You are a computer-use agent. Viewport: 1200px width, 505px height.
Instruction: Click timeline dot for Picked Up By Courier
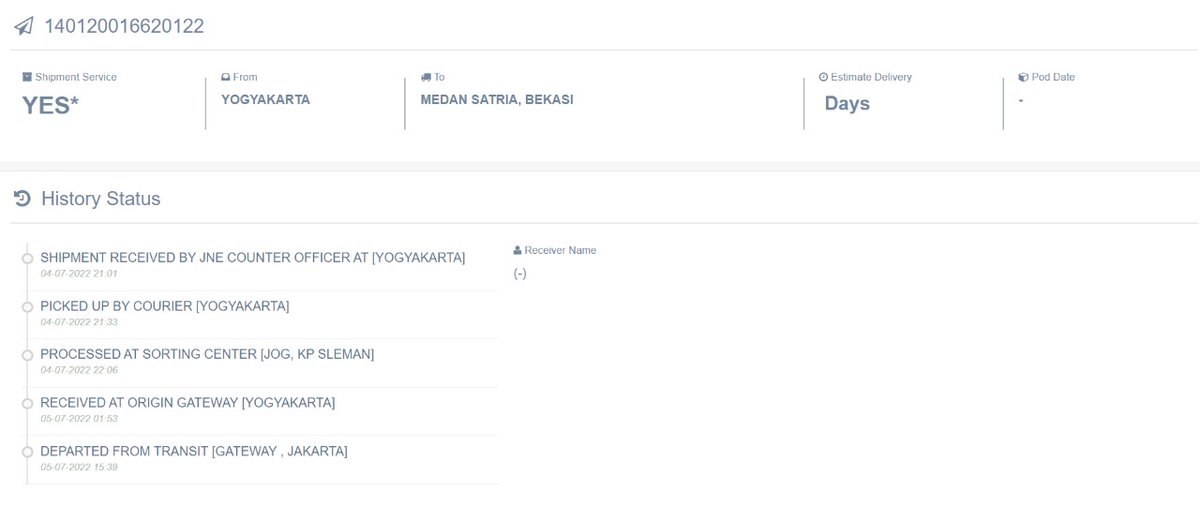pyautogui.click(x=27, y=307)
